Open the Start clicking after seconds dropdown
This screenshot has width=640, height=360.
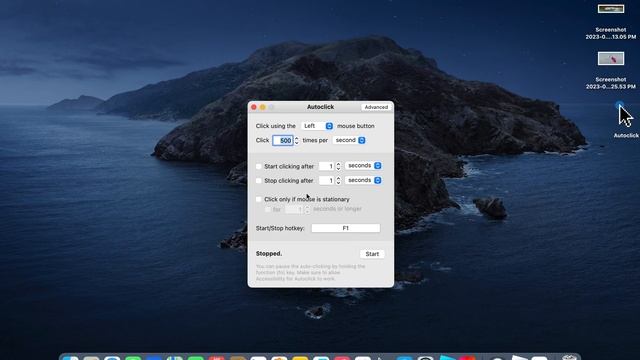coord(363,166)
